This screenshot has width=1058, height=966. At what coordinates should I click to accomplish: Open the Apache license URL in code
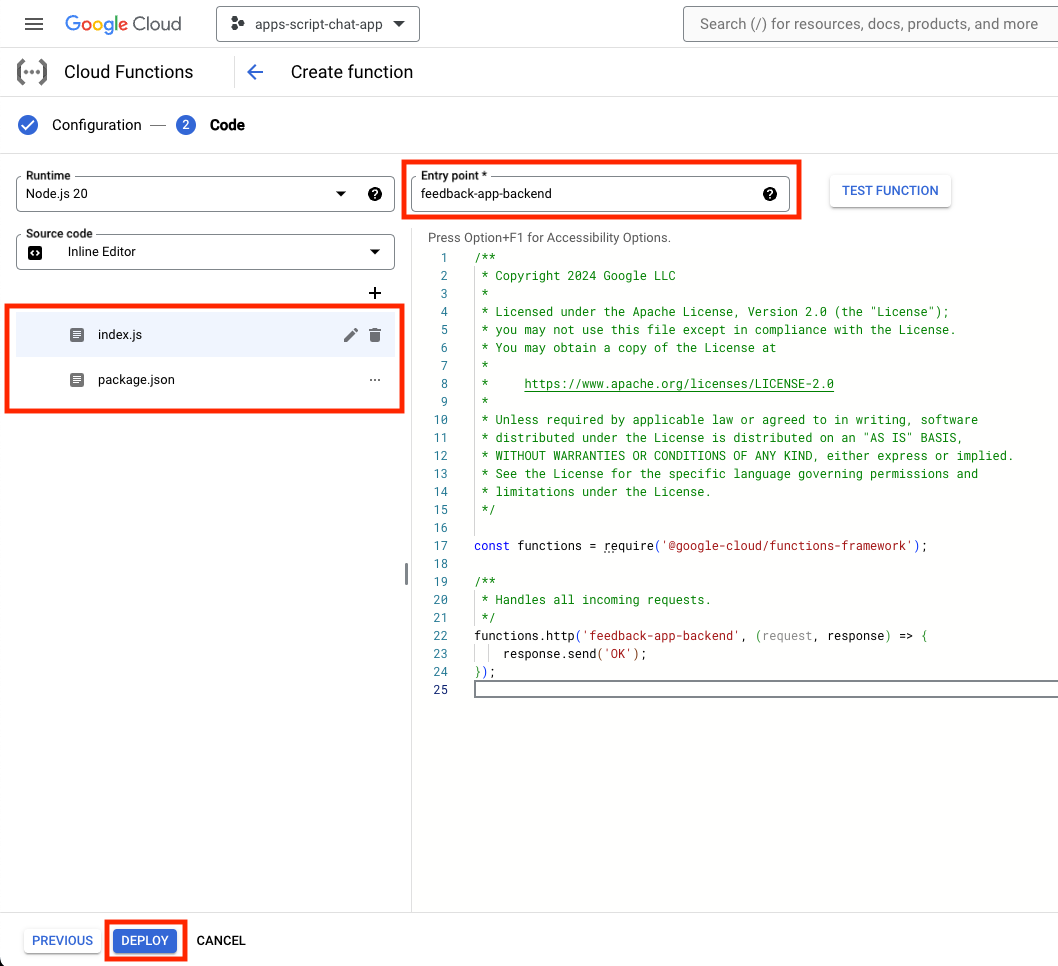(678, 384)
